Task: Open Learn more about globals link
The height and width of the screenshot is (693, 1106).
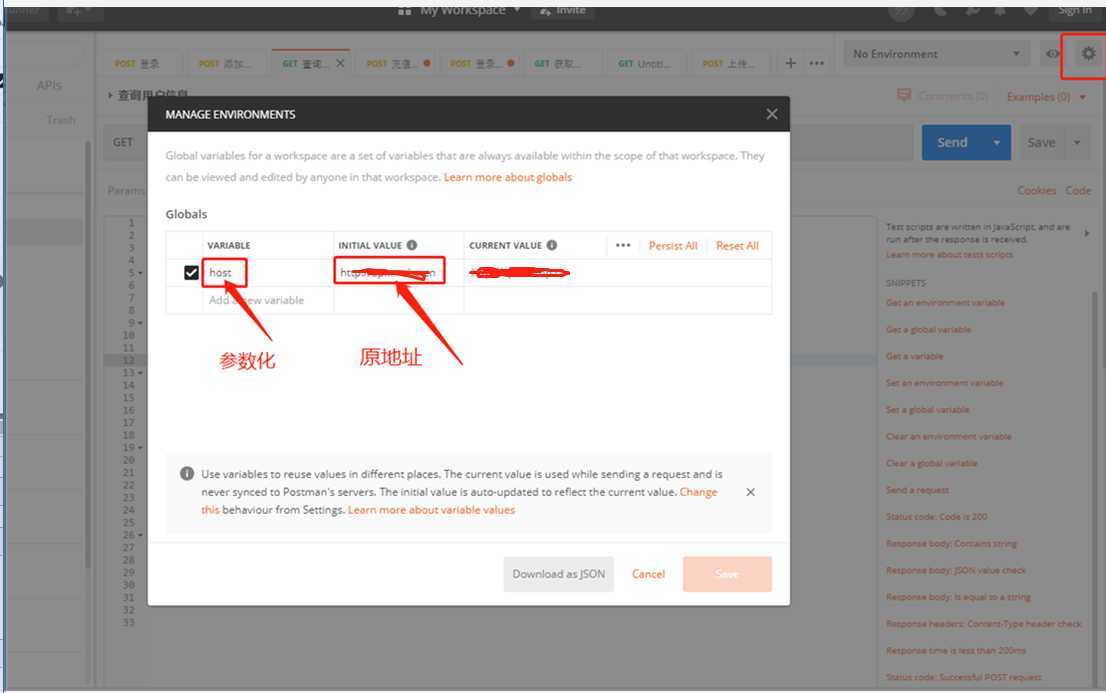Action: click(508, 177)
